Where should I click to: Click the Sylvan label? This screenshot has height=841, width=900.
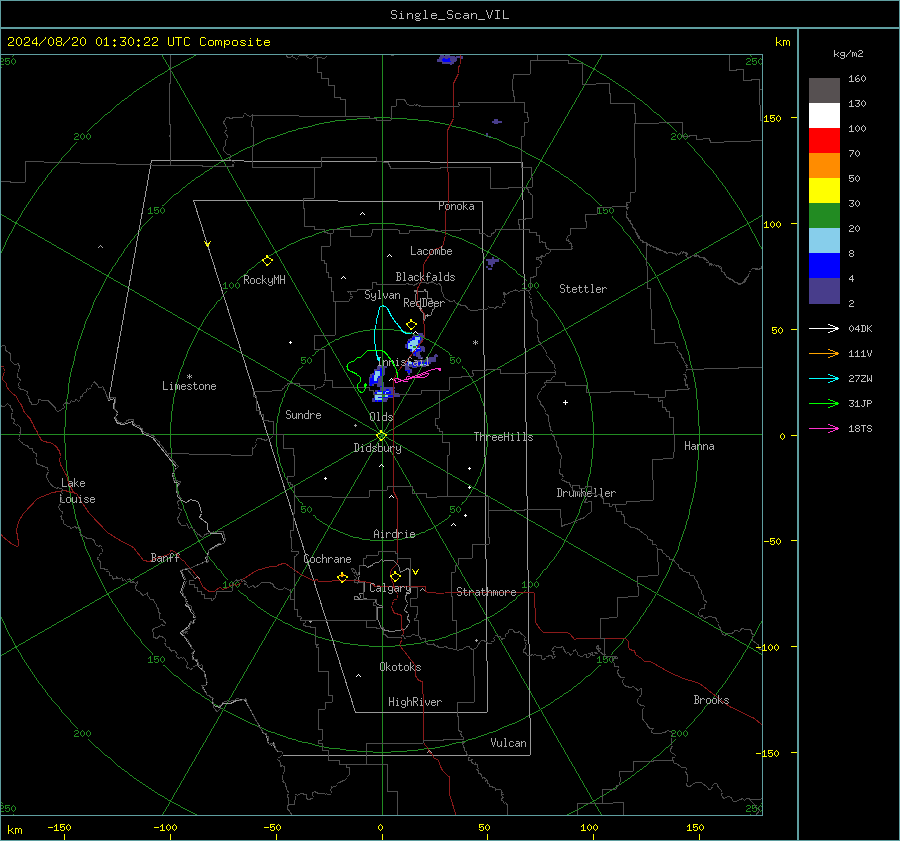(x=382, y=295)
